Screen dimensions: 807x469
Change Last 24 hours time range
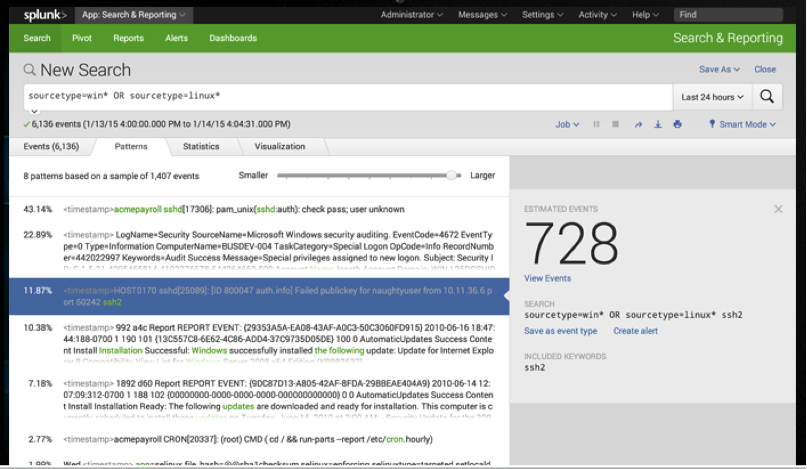point(712,97)
